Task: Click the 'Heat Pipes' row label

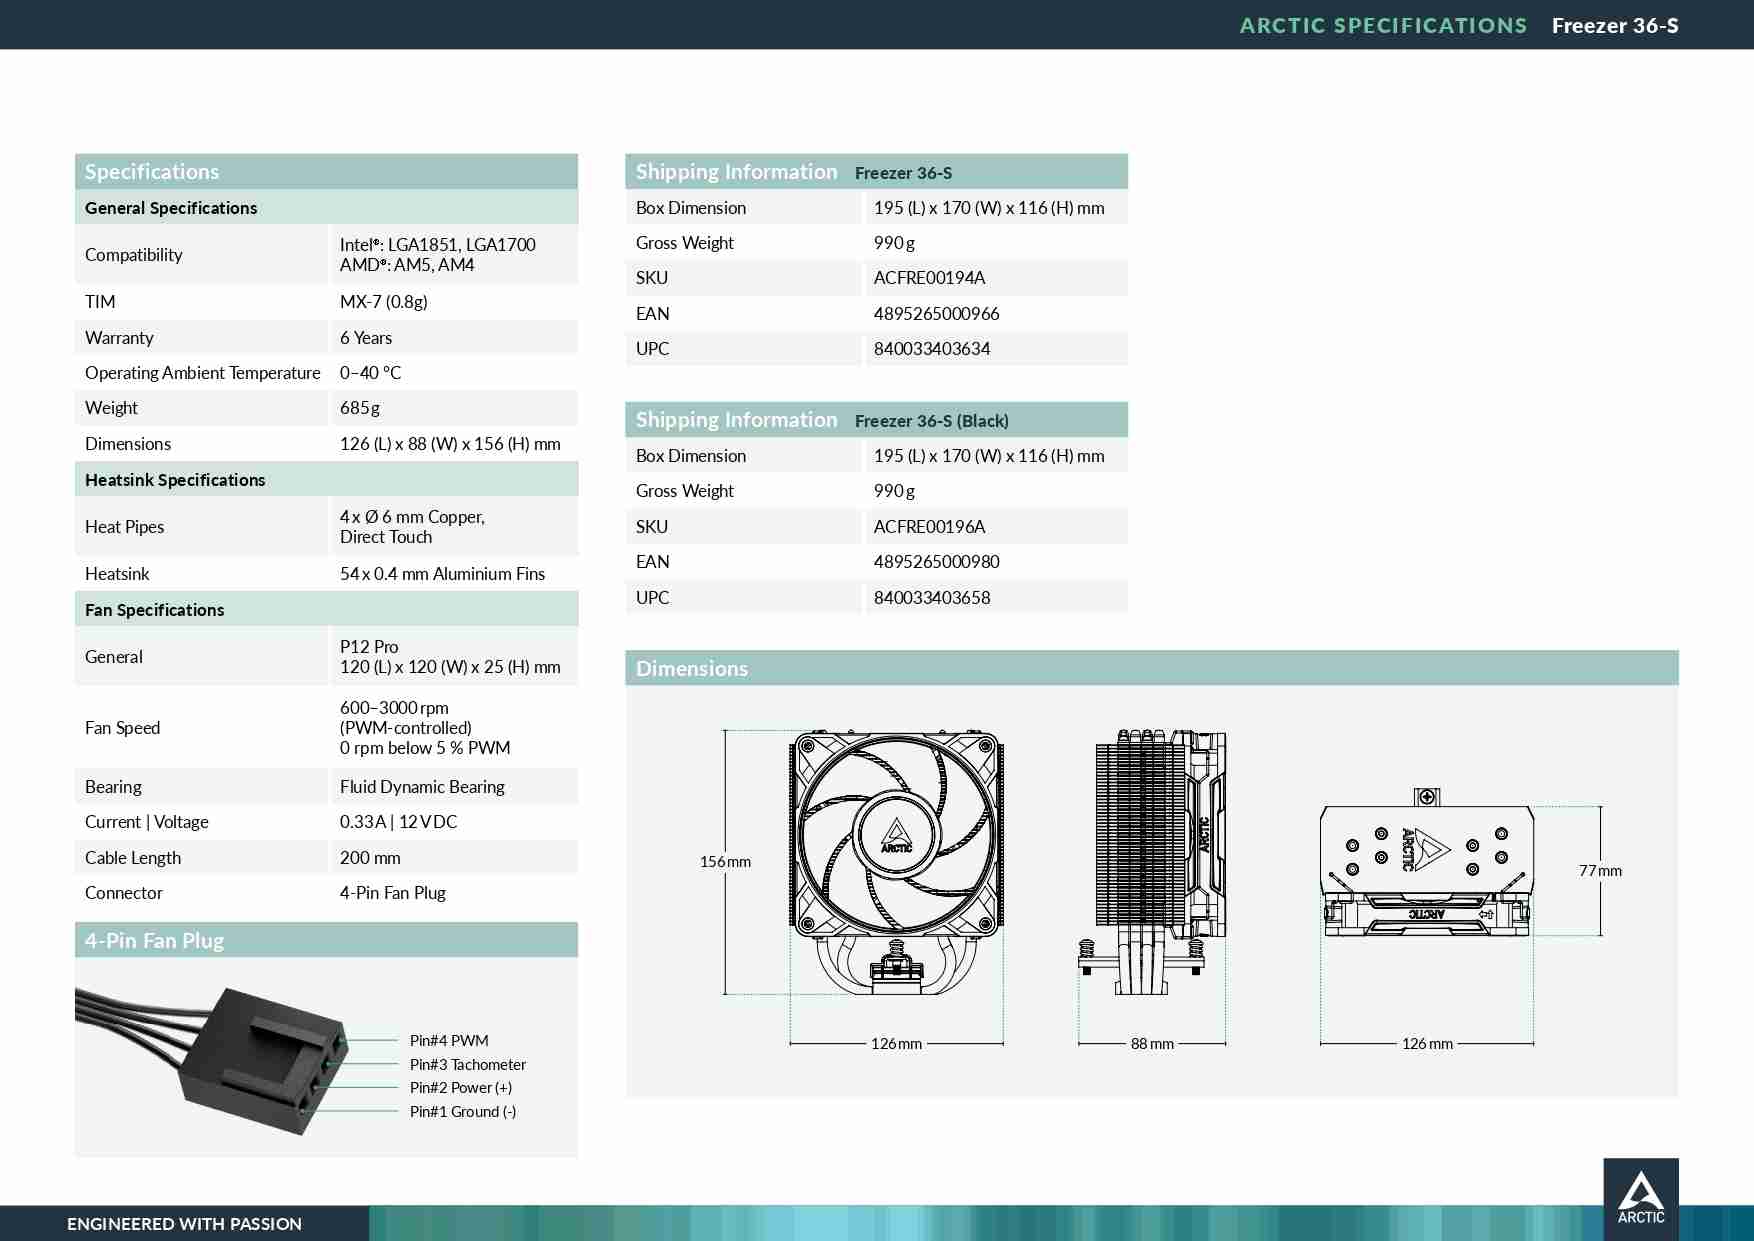Action: [125, 527]
